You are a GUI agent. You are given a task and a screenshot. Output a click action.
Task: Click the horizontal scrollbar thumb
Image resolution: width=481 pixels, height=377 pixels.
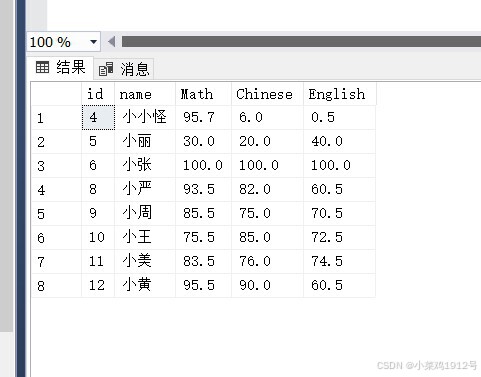coord(301,42)
